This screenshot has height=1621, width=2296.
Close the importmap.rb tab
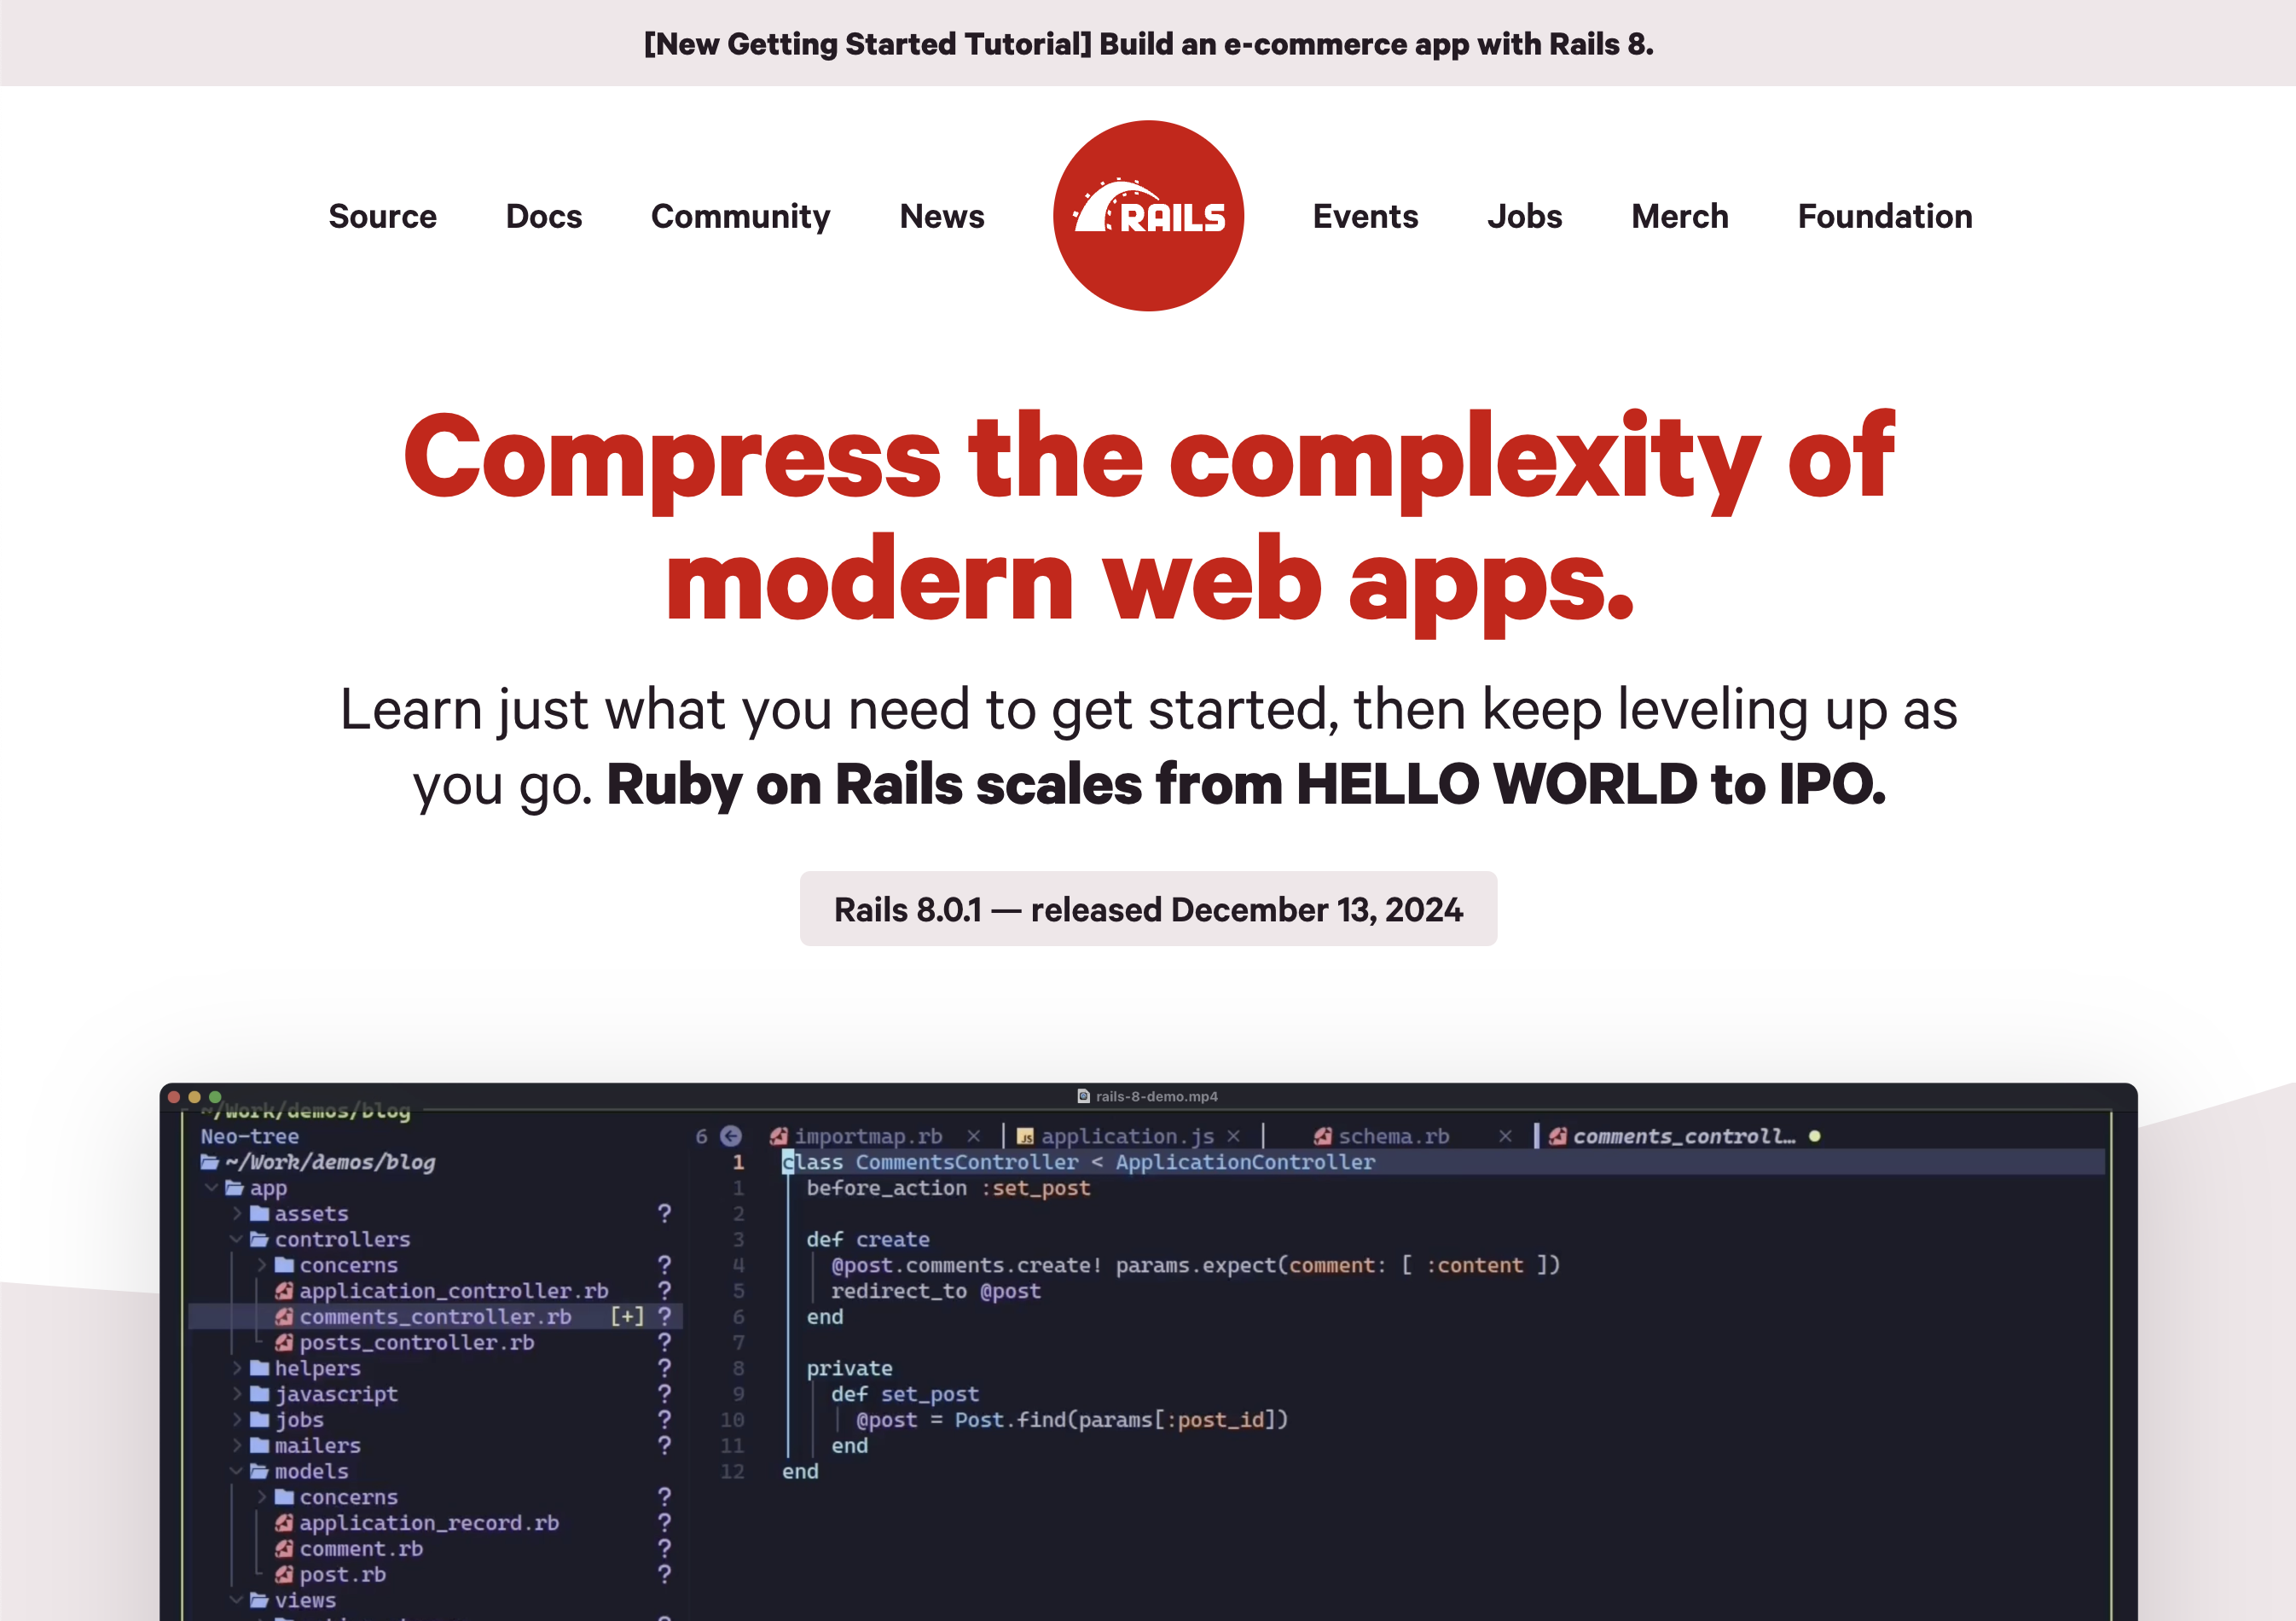(x=973, y=1136)
